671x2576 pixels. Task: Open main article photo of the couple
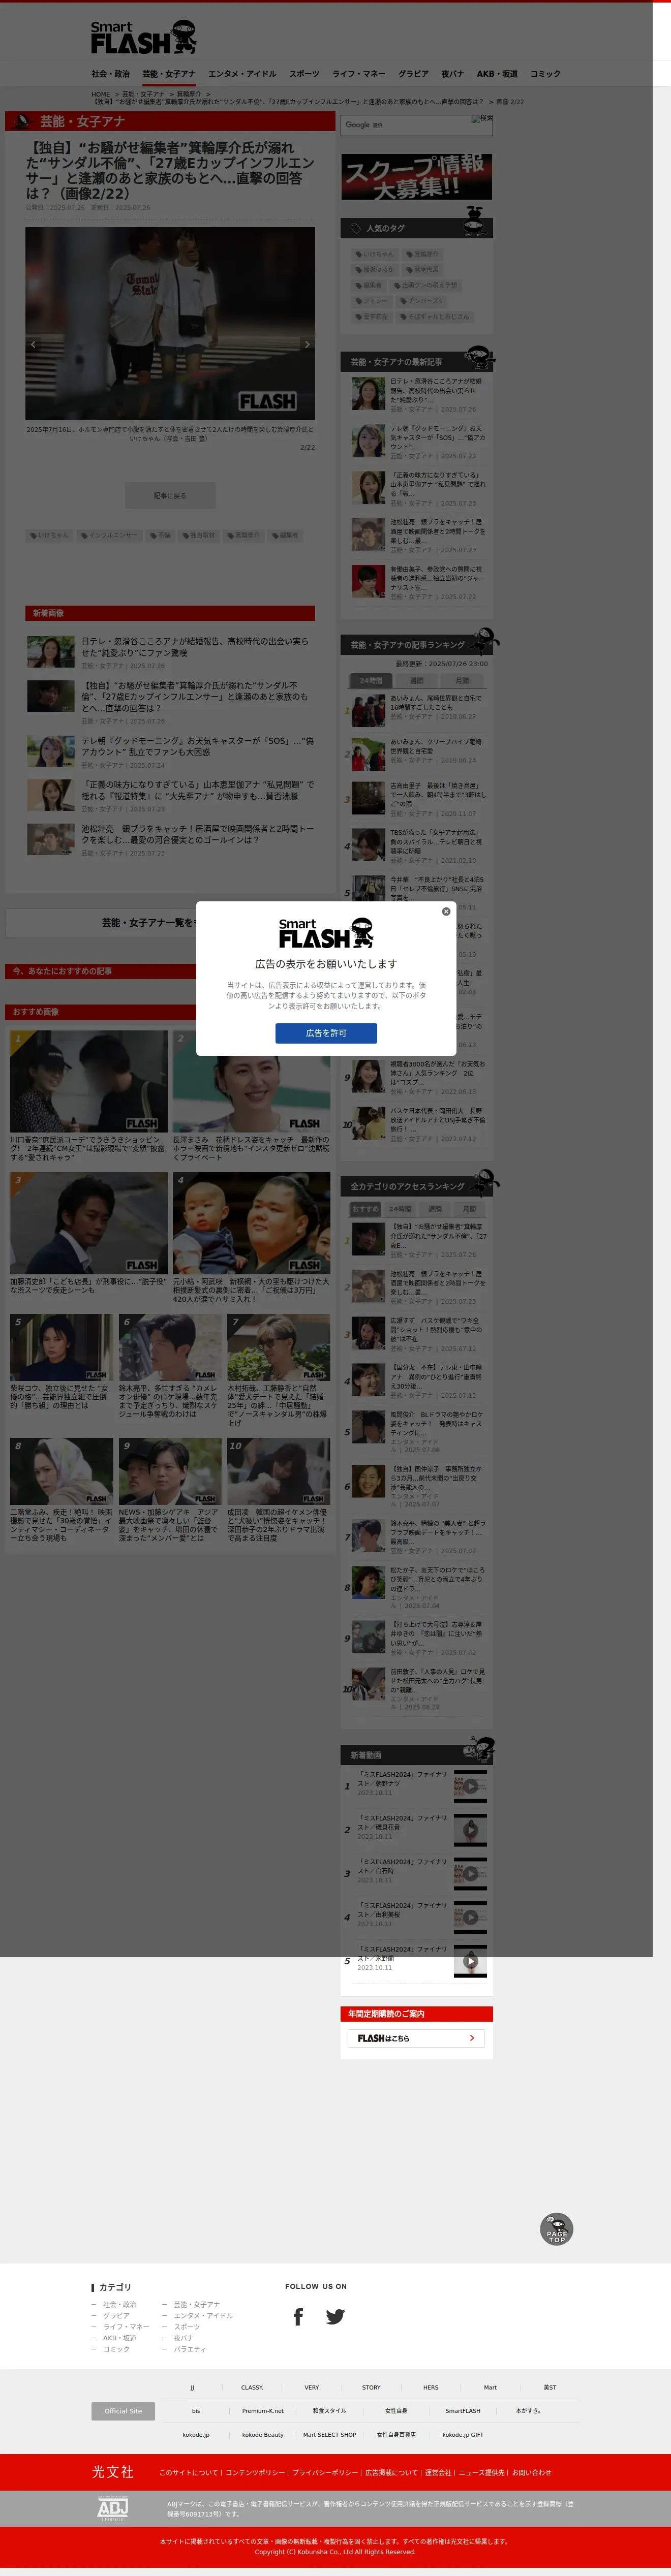pyautogui.click(x=170, y=323)
